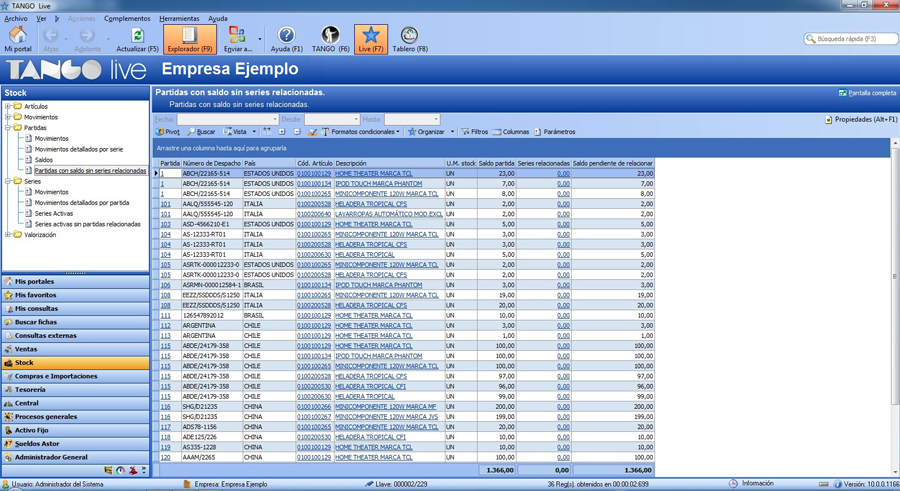This screenshot has width=900, height=491.
Task: Click the red figure icon under navigation panel
Action: coord(133,470)
